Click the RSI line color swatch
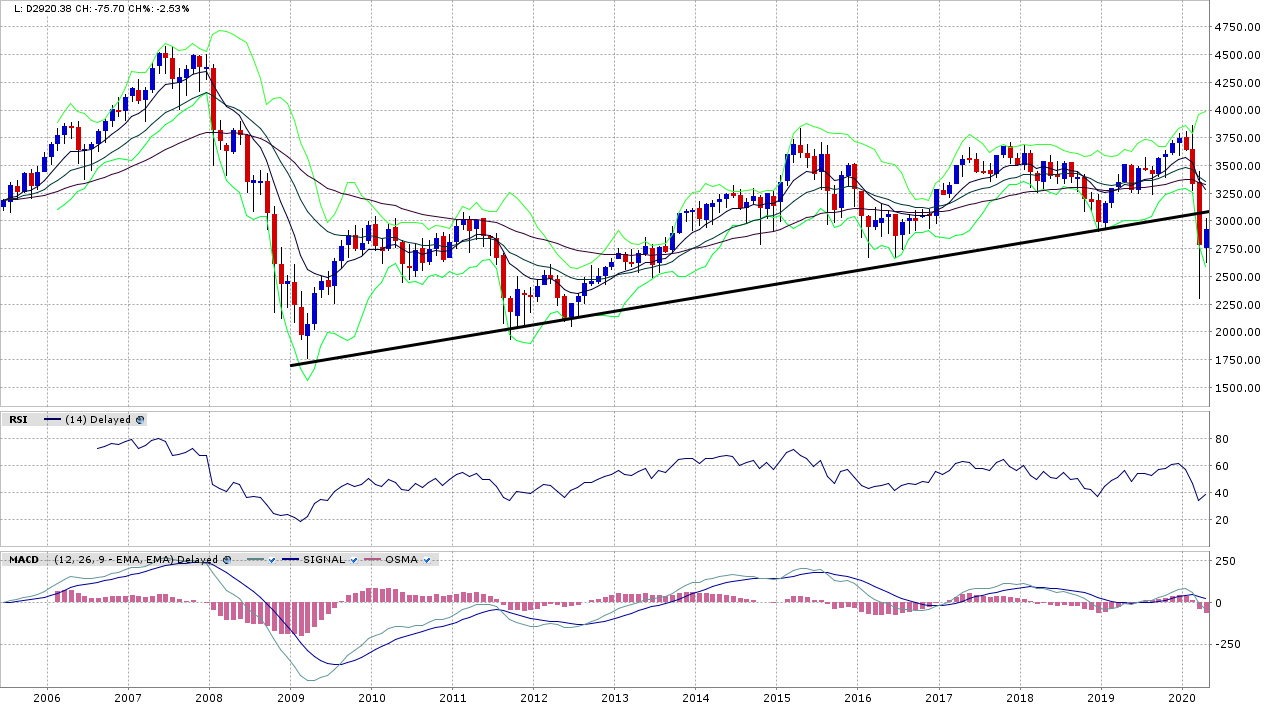 click(52, 420)
